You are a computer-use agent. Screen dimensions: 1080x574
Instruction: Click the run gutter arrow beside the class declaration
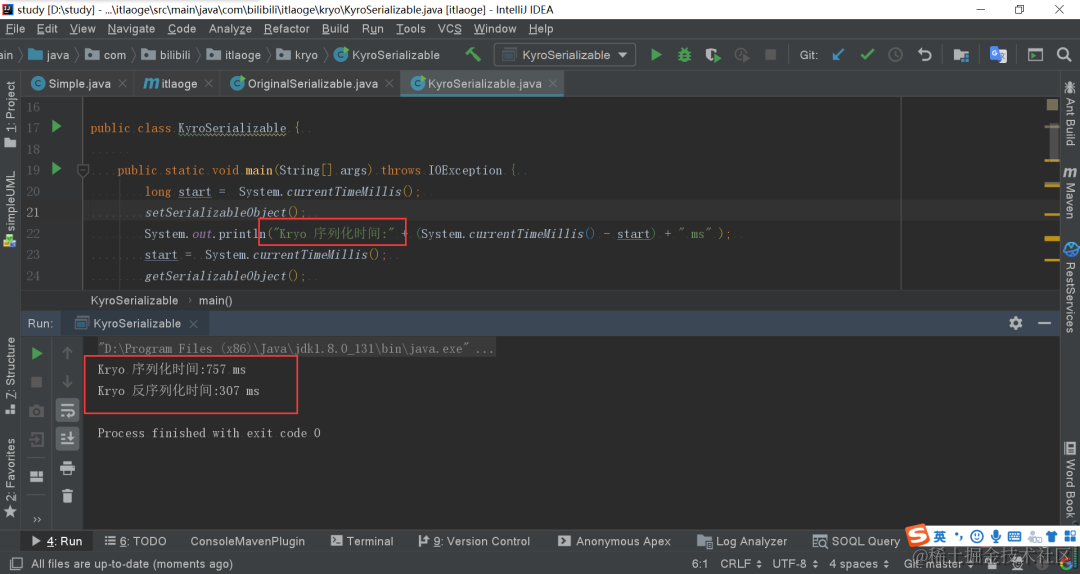click(56, 127)
